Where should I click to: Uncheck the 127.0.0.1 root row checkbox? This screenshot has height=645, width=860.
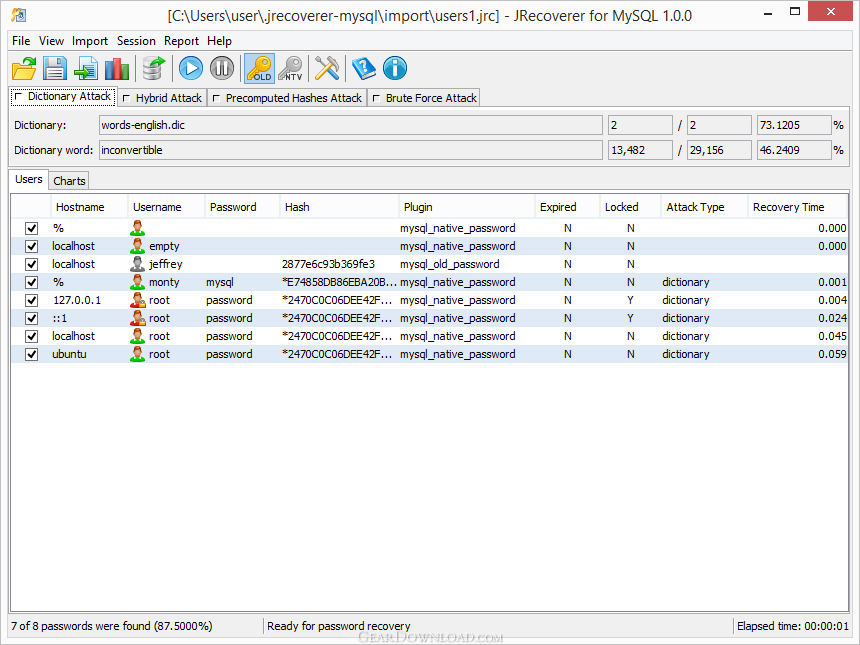coord(32,301)
